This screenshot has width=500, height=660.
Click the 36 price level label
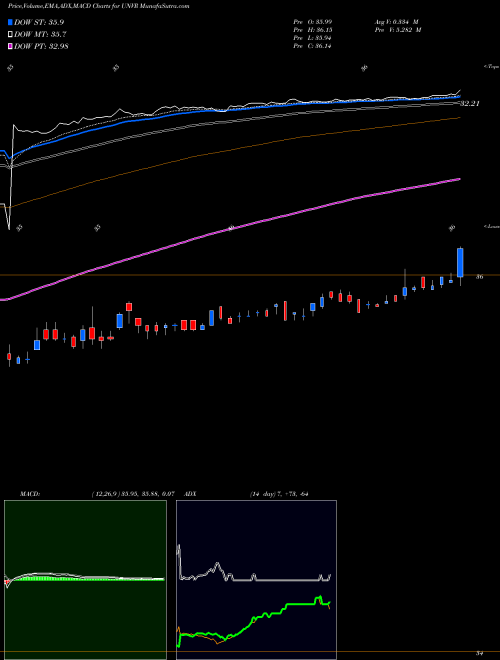[x=479, y=277]
